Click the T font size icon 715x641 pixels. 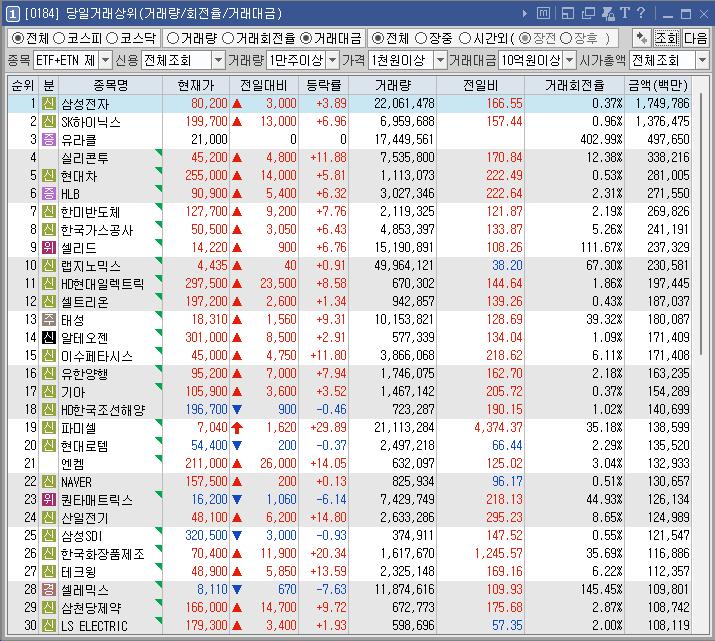[x=625, y=13]
